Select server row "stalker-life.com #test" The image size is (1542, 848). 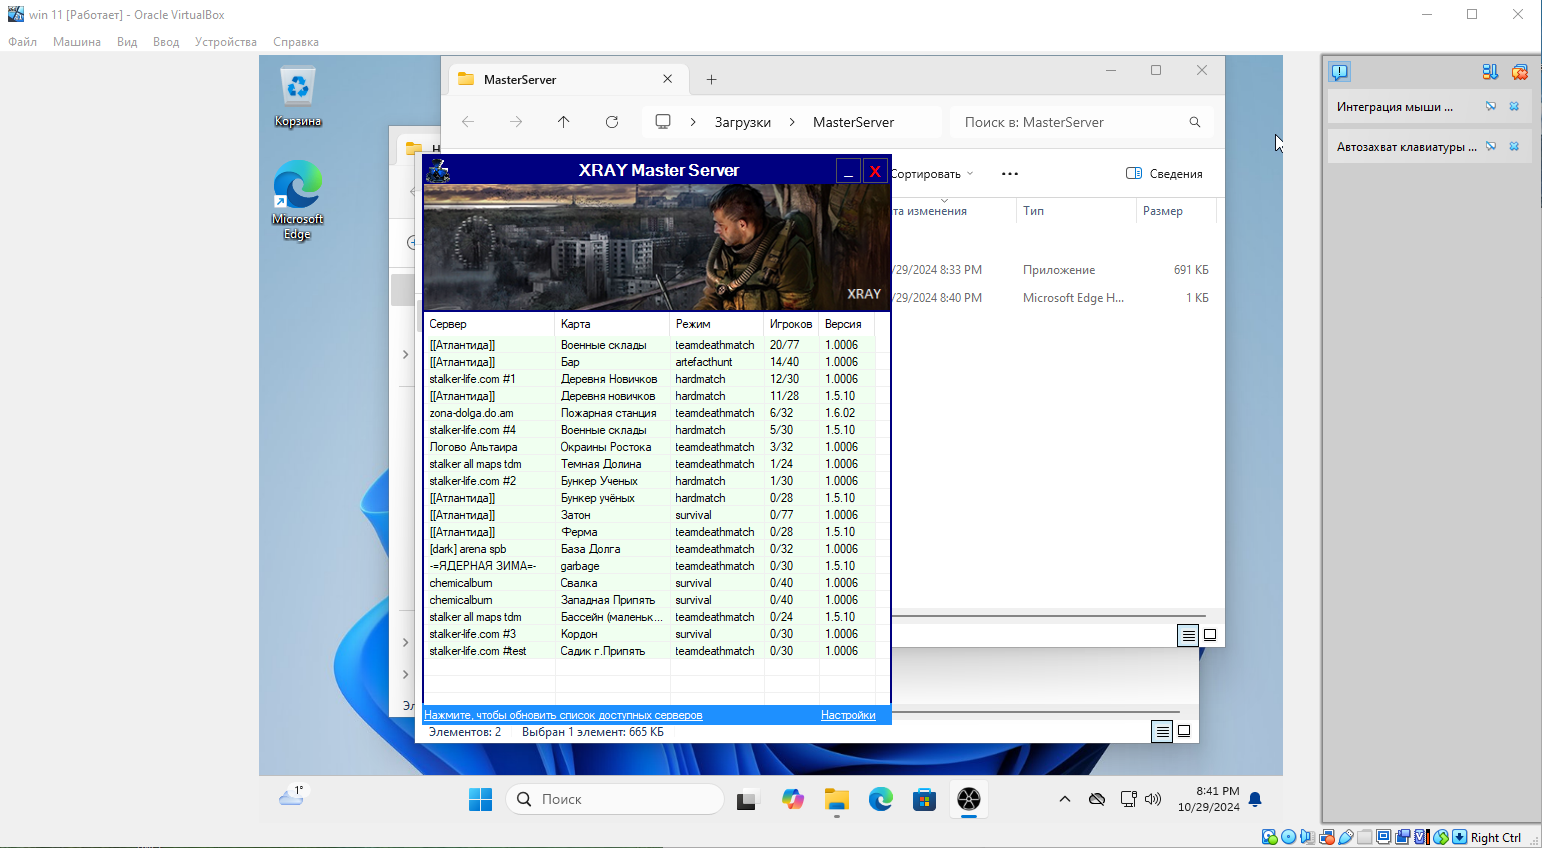click(x=649, y=651)
